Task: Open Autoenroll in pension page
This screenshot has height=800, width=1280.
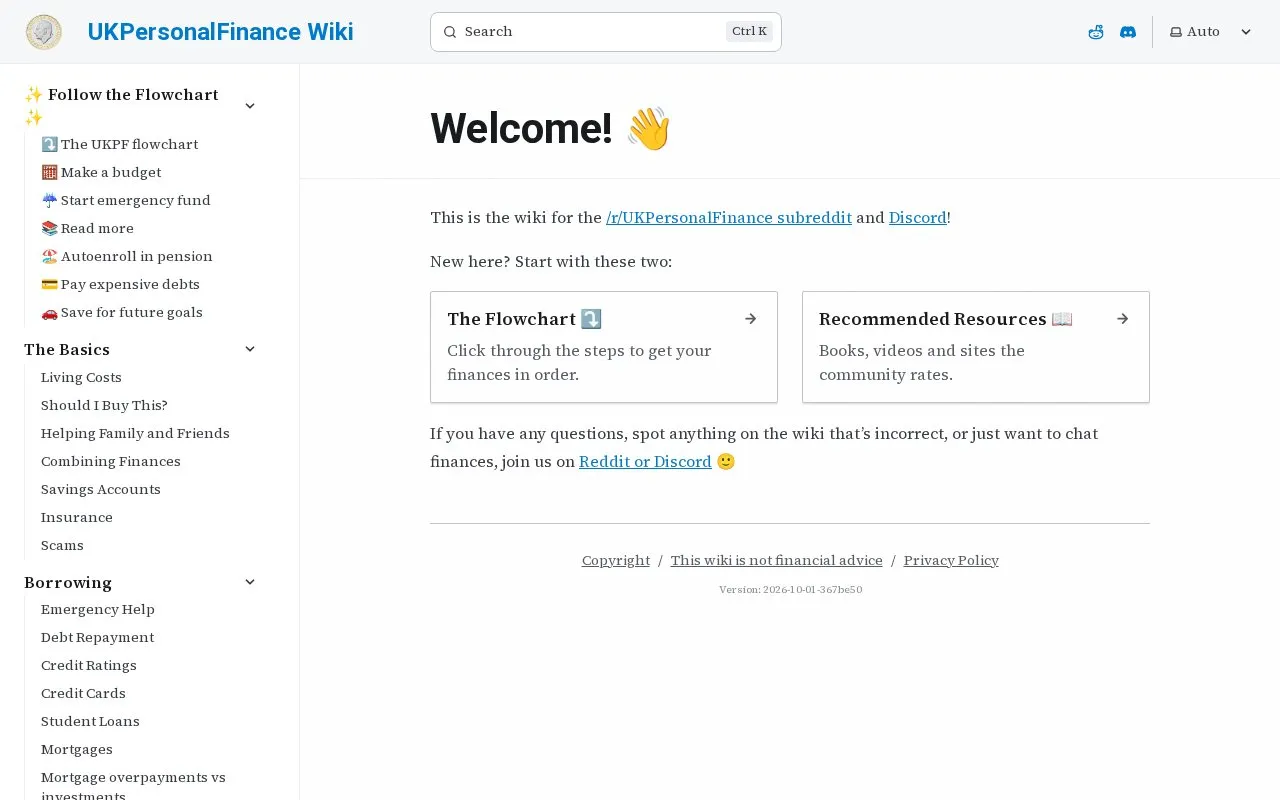Action: coord(127,256)
